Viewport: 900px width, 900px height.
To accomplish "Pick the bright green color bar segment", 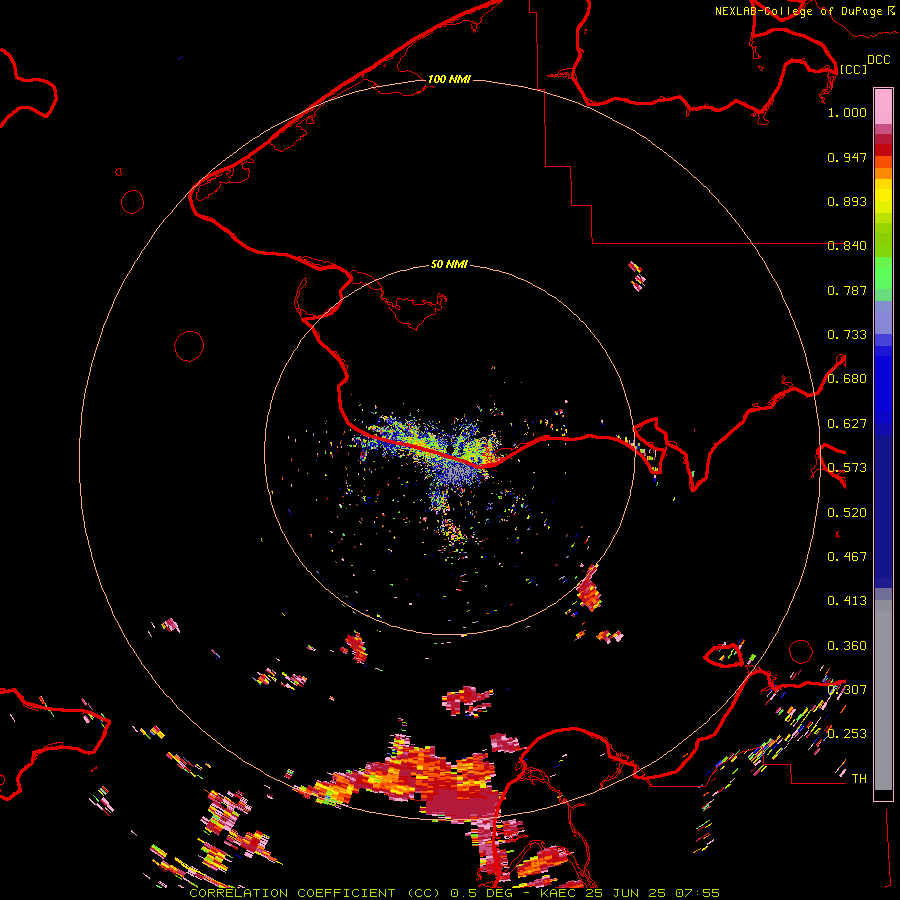I will coord(883,273).
